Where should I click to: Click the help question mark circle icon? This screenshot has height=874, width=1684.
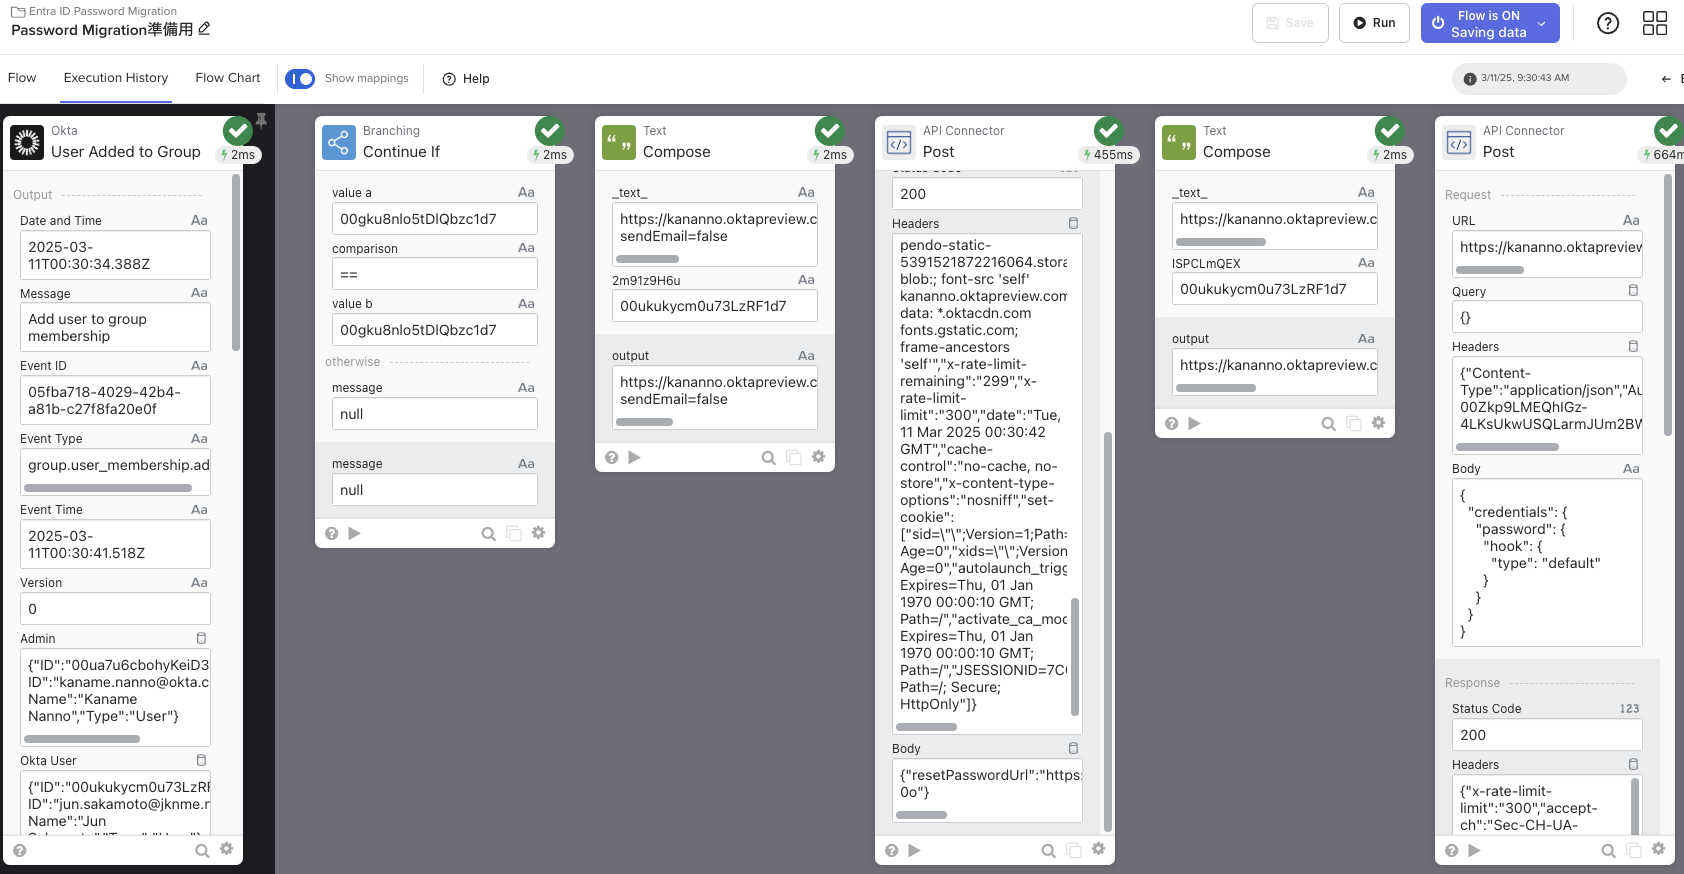click(x=1607, y=23)
